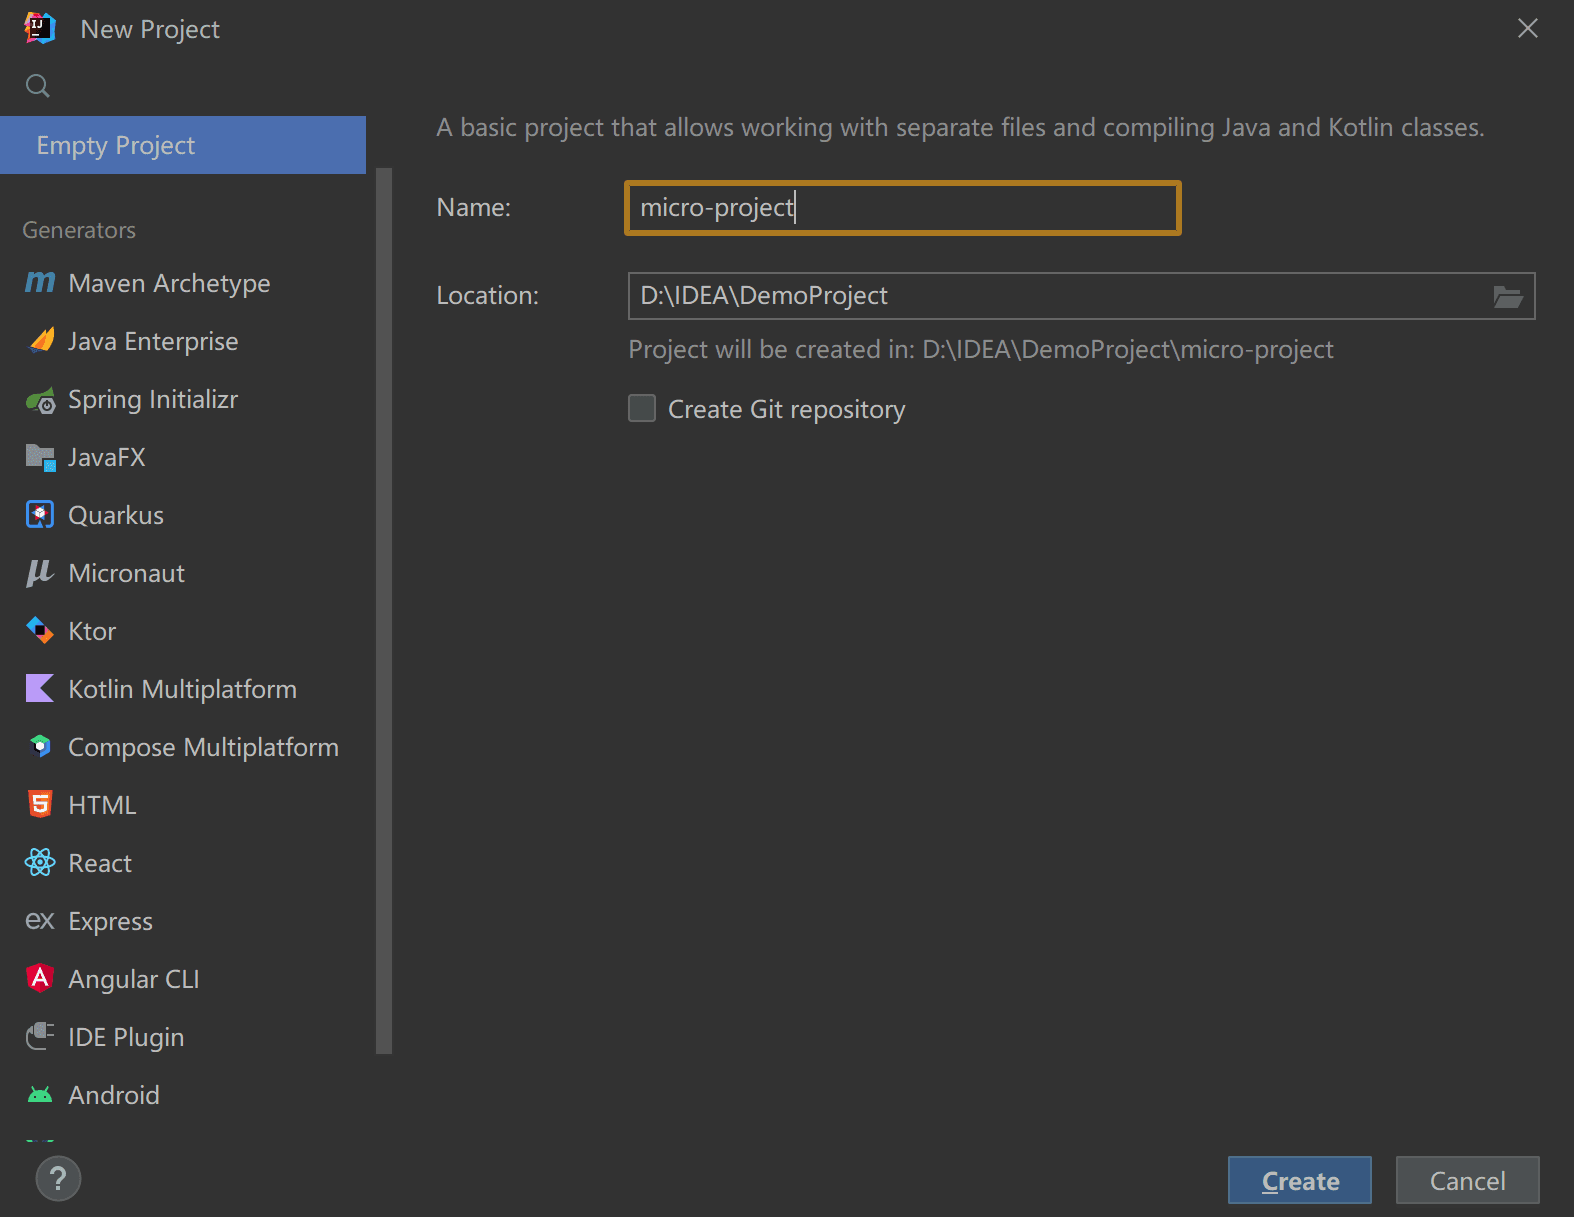Choose Compose Multiplatform from generators
The height and width of the screenshot is (1217, 1574).
(x=204, y=748)
